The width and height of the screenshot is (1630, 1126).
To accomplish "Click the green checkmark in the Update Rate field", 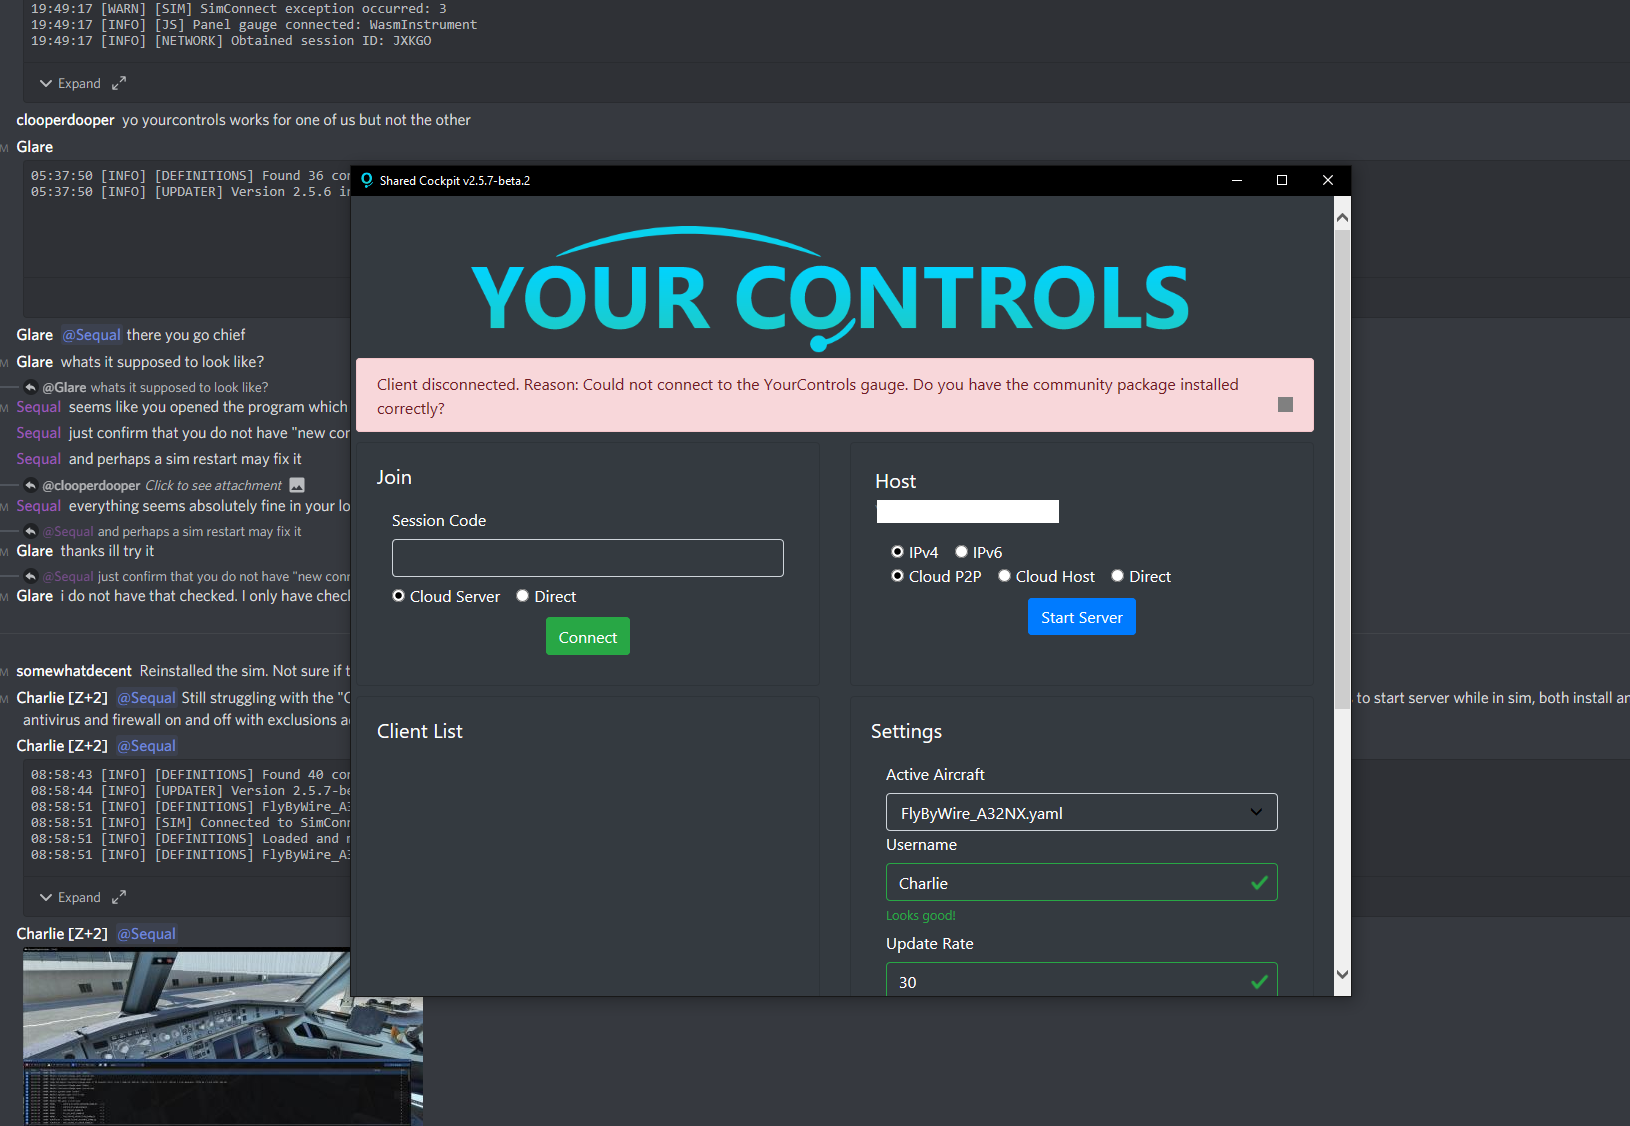I will point(1259,982).
